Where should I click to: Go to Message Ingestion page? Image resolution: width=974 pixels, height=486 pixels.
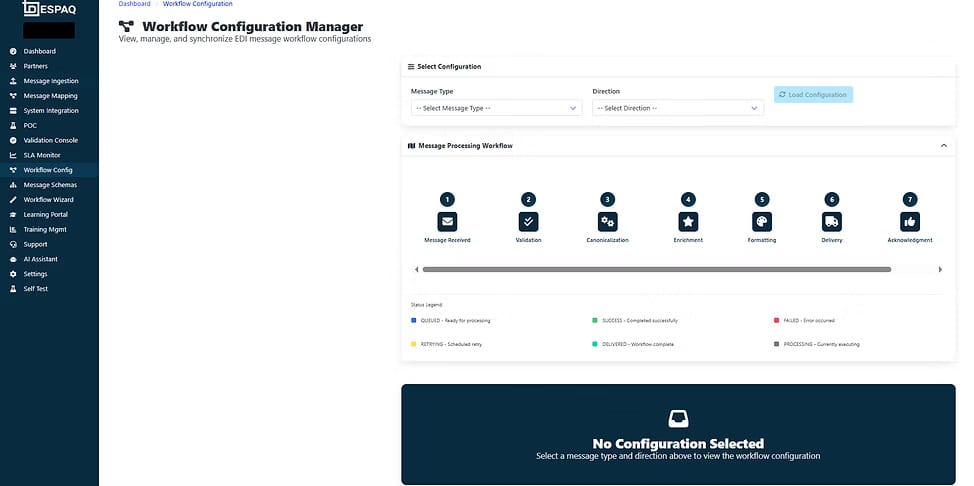pyautogui.click(x=49, y=81)
